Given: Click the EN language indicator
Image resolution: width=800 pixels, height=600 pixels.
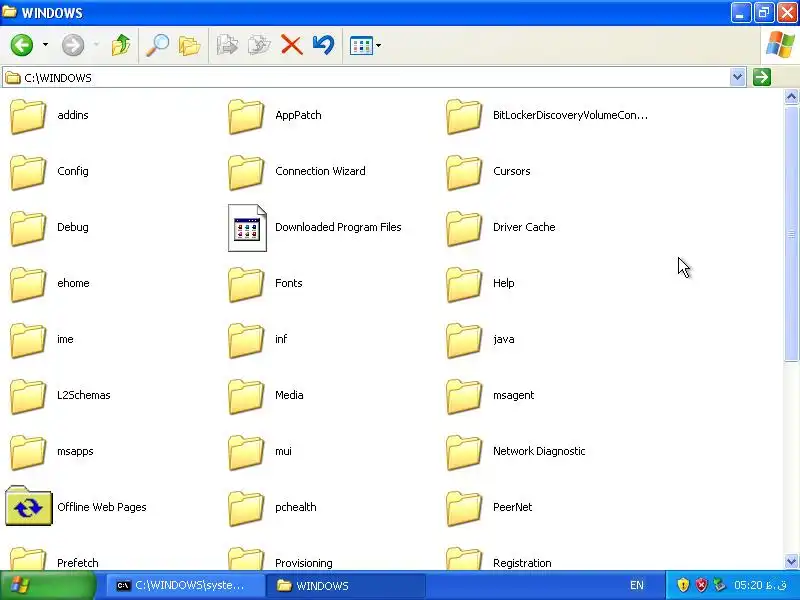Looking at the screenshot, I should click(637, 585).
